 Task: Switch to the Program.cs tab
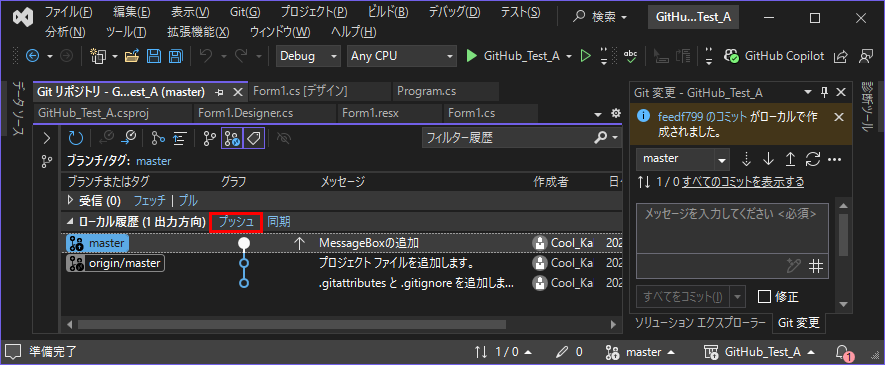point(445,91)
